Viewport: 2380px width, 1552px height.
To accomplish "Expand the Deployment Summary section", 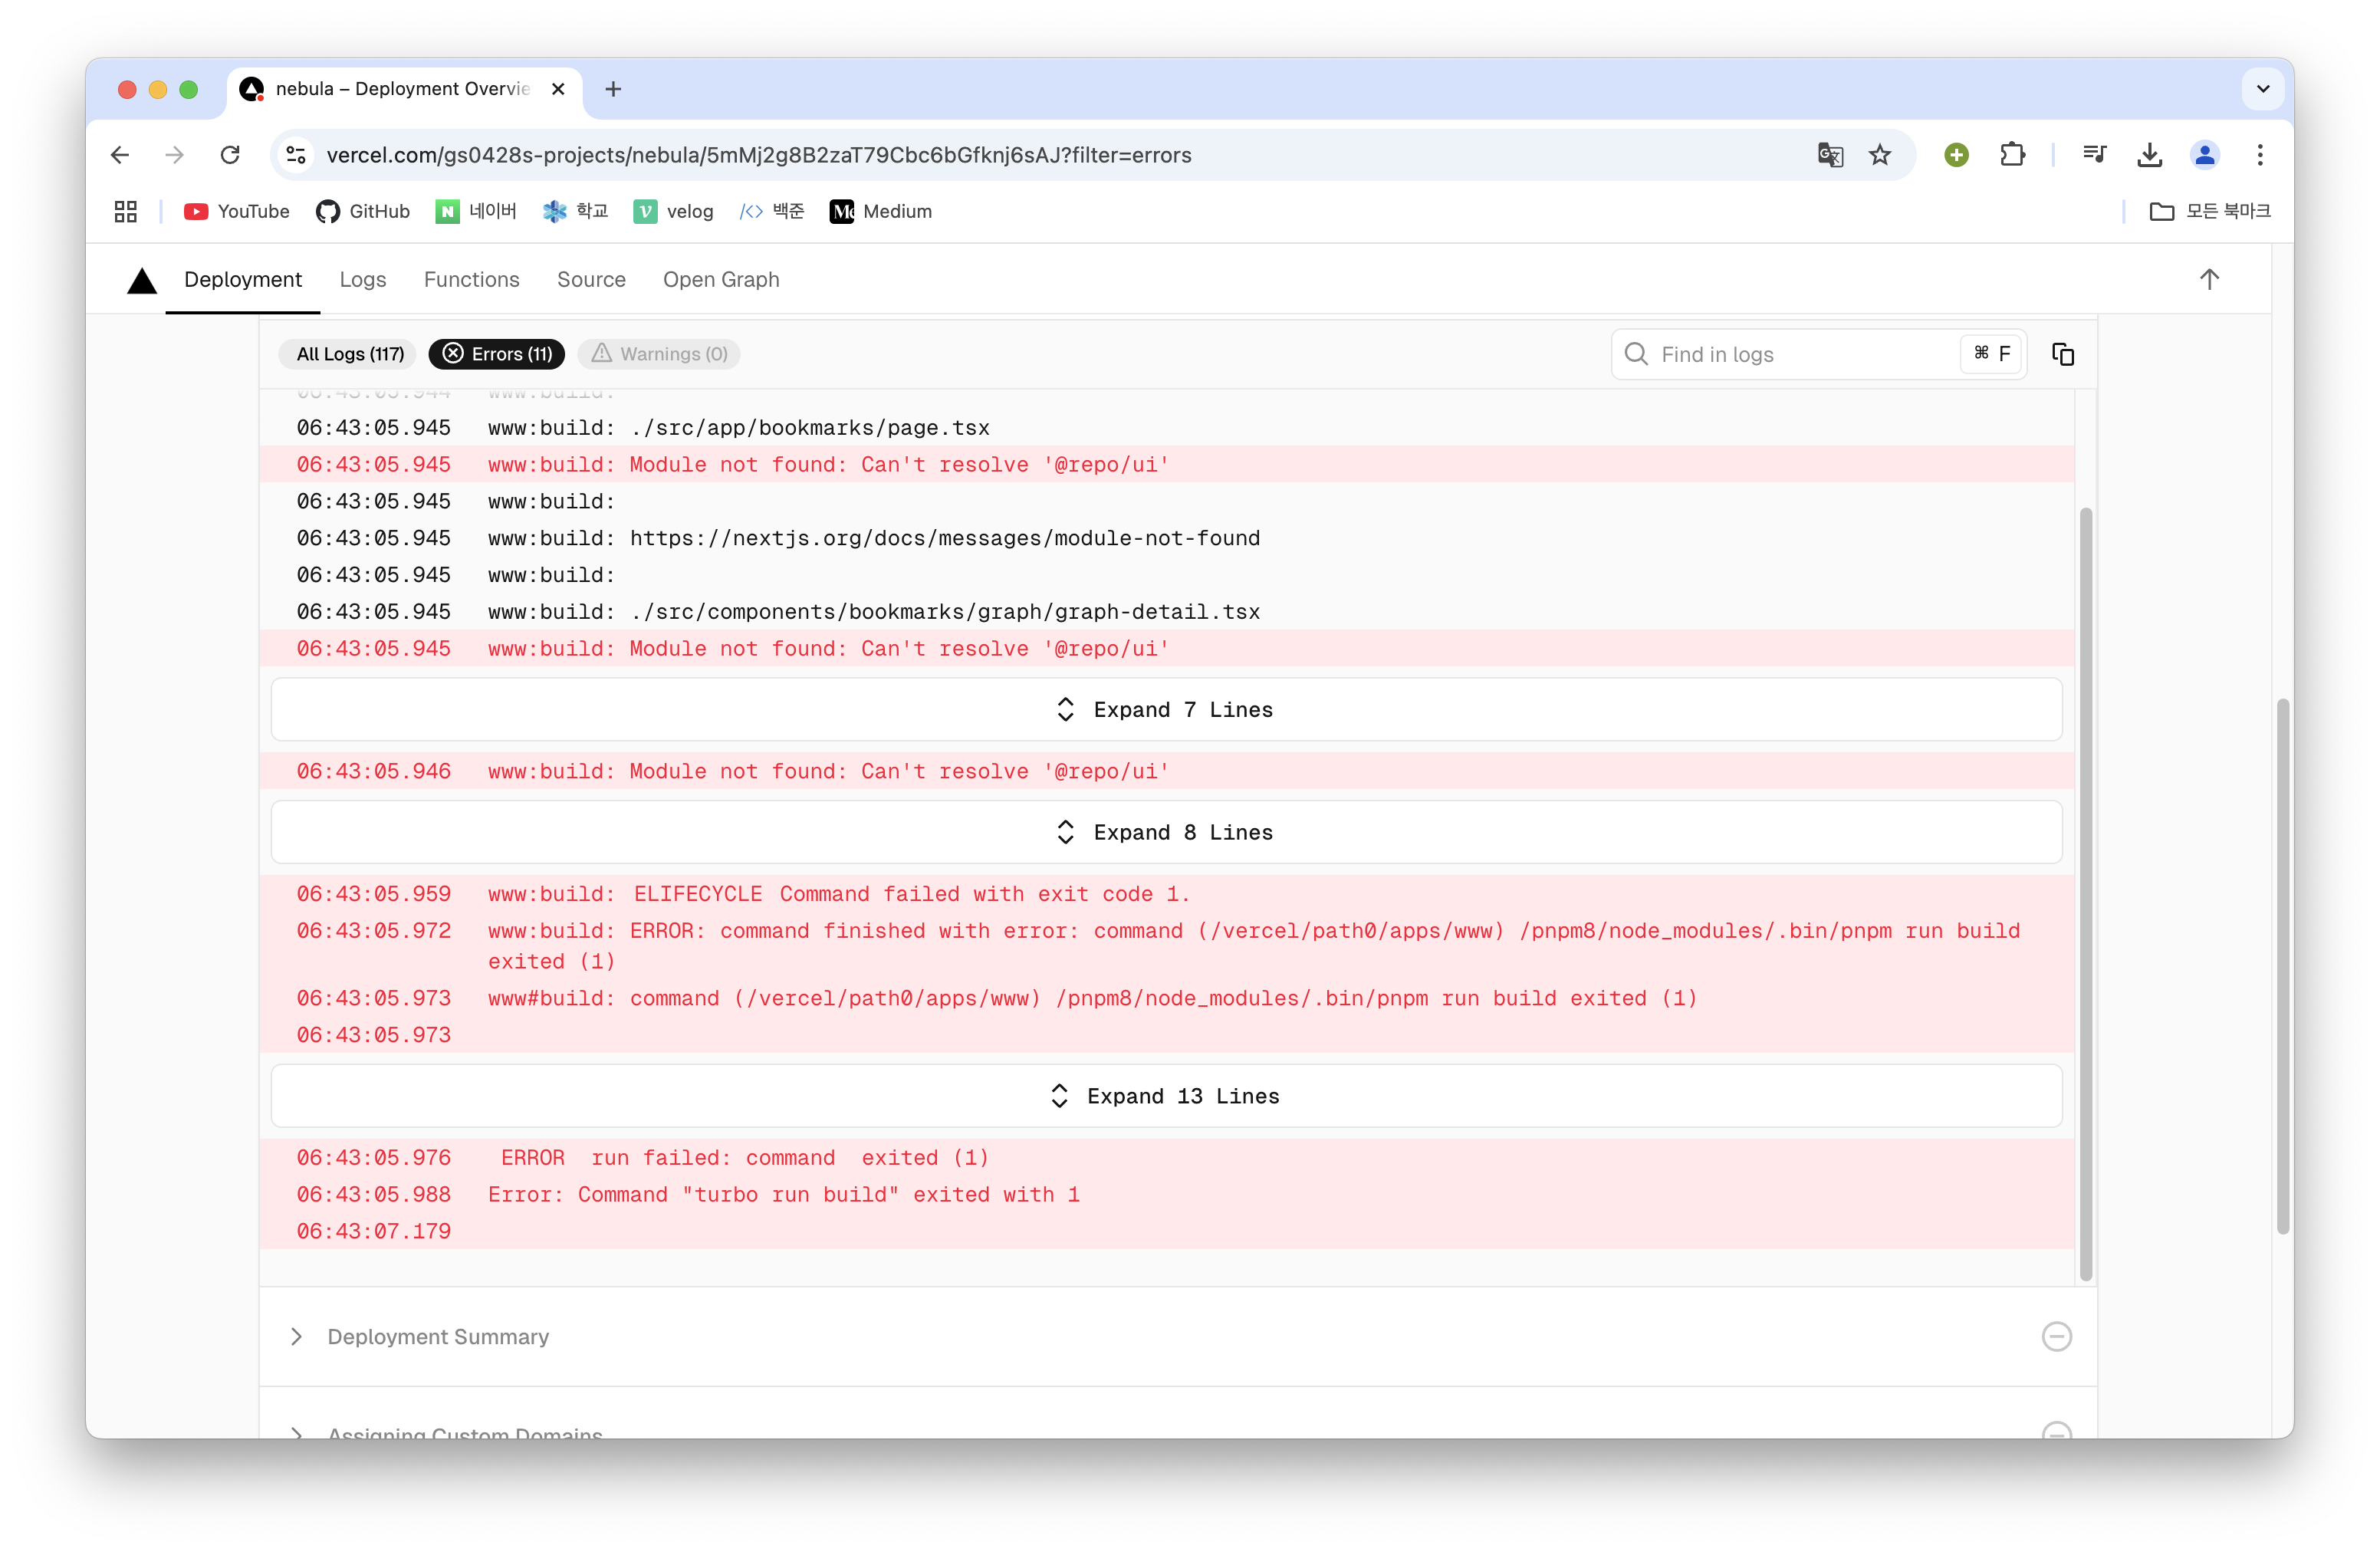I will [438, 1337].
